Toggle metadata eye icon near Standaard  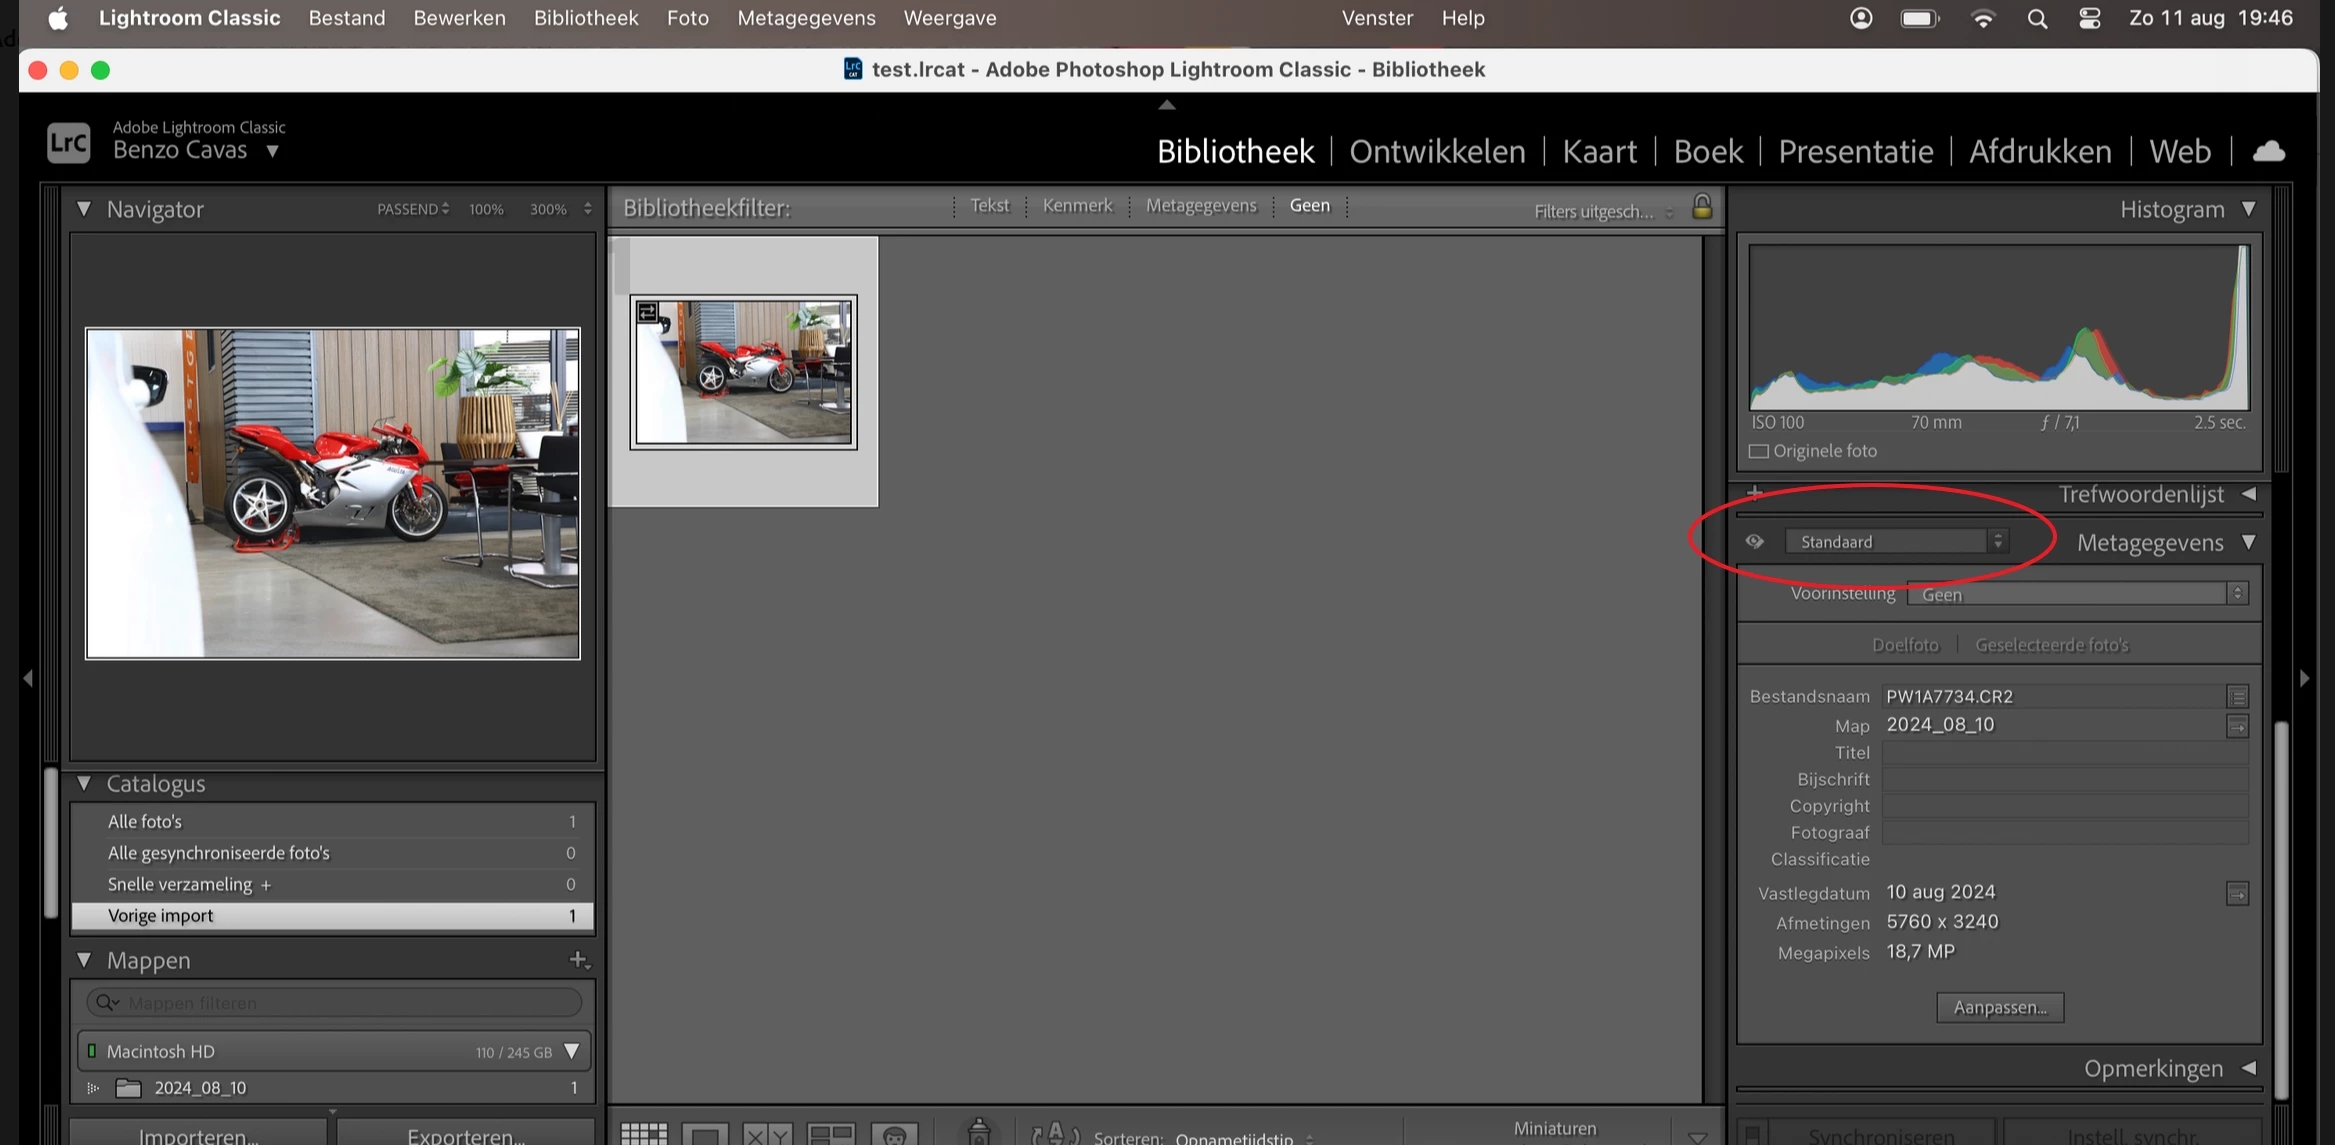pos(1755,542)
